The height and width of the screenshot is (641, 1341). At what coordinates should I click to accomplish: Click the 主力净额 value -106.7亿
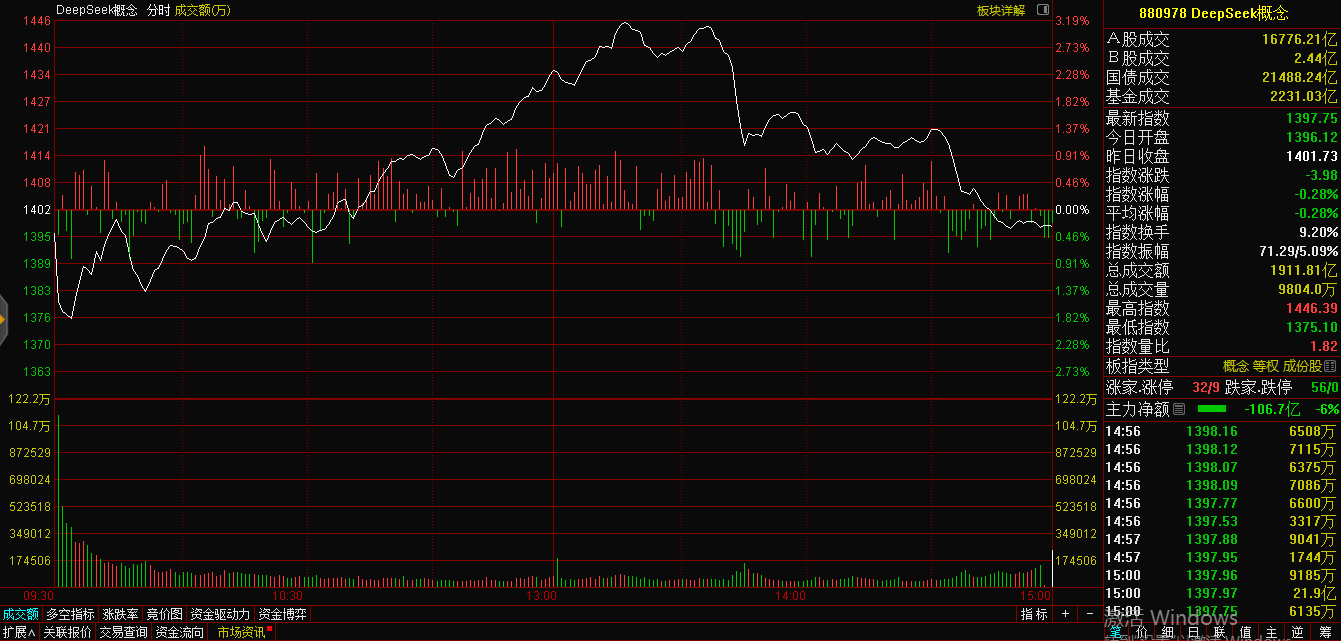(1271, 409)
